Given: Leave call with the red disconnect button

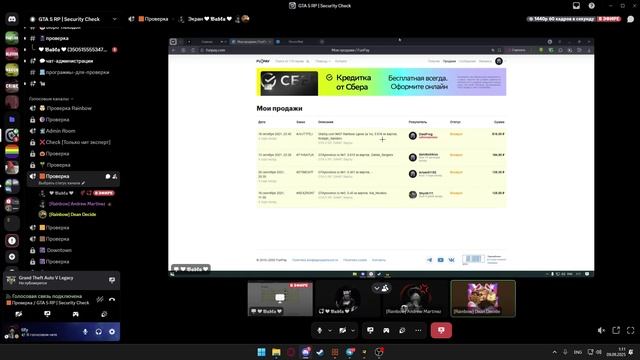Looking at the screenshot, I should pos(441,330).
